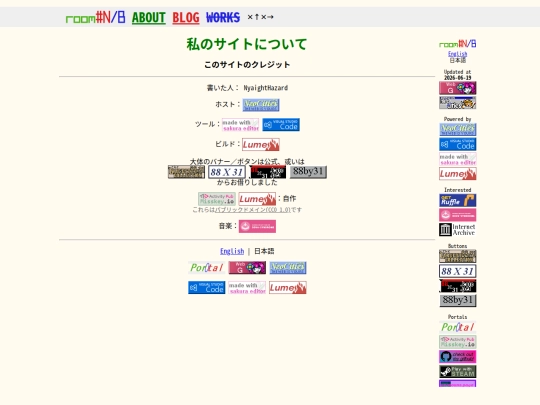This screenshot has height=405, width=540.
Task: Click the Lume badge beside ビルド
Action: pos(261,145)
